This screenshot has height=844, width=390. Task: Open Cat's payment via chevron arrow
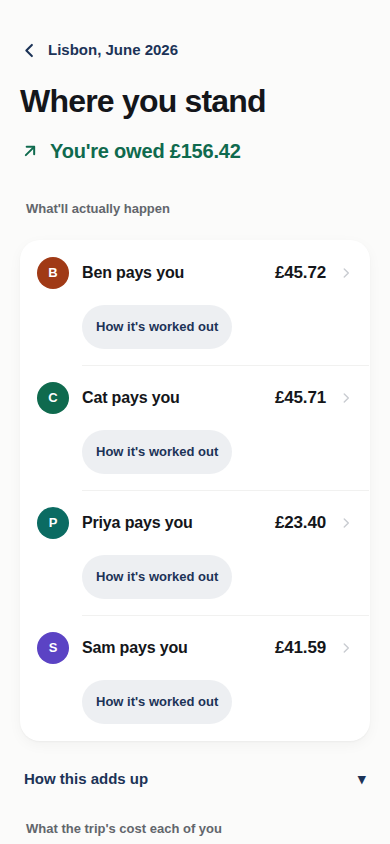click(x=346, y=398)
